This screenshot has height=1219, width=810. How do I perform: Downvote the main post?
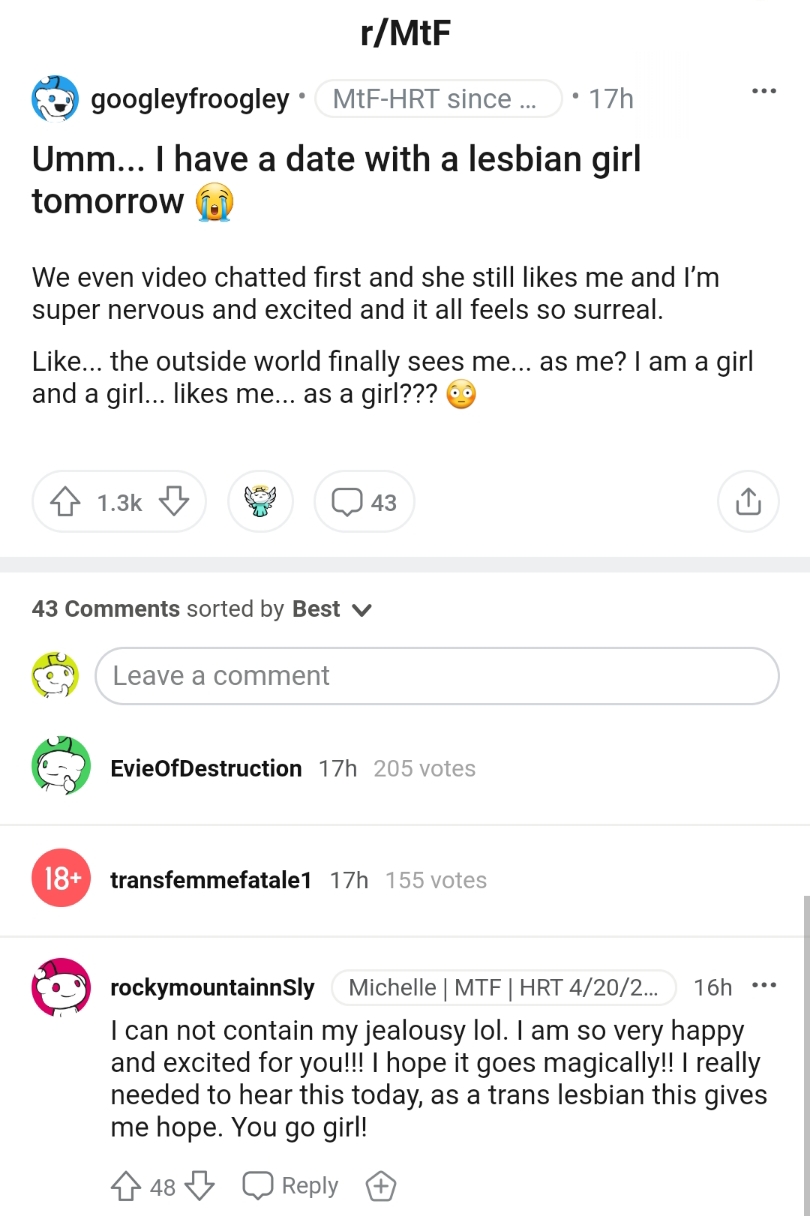click(173, 502)
